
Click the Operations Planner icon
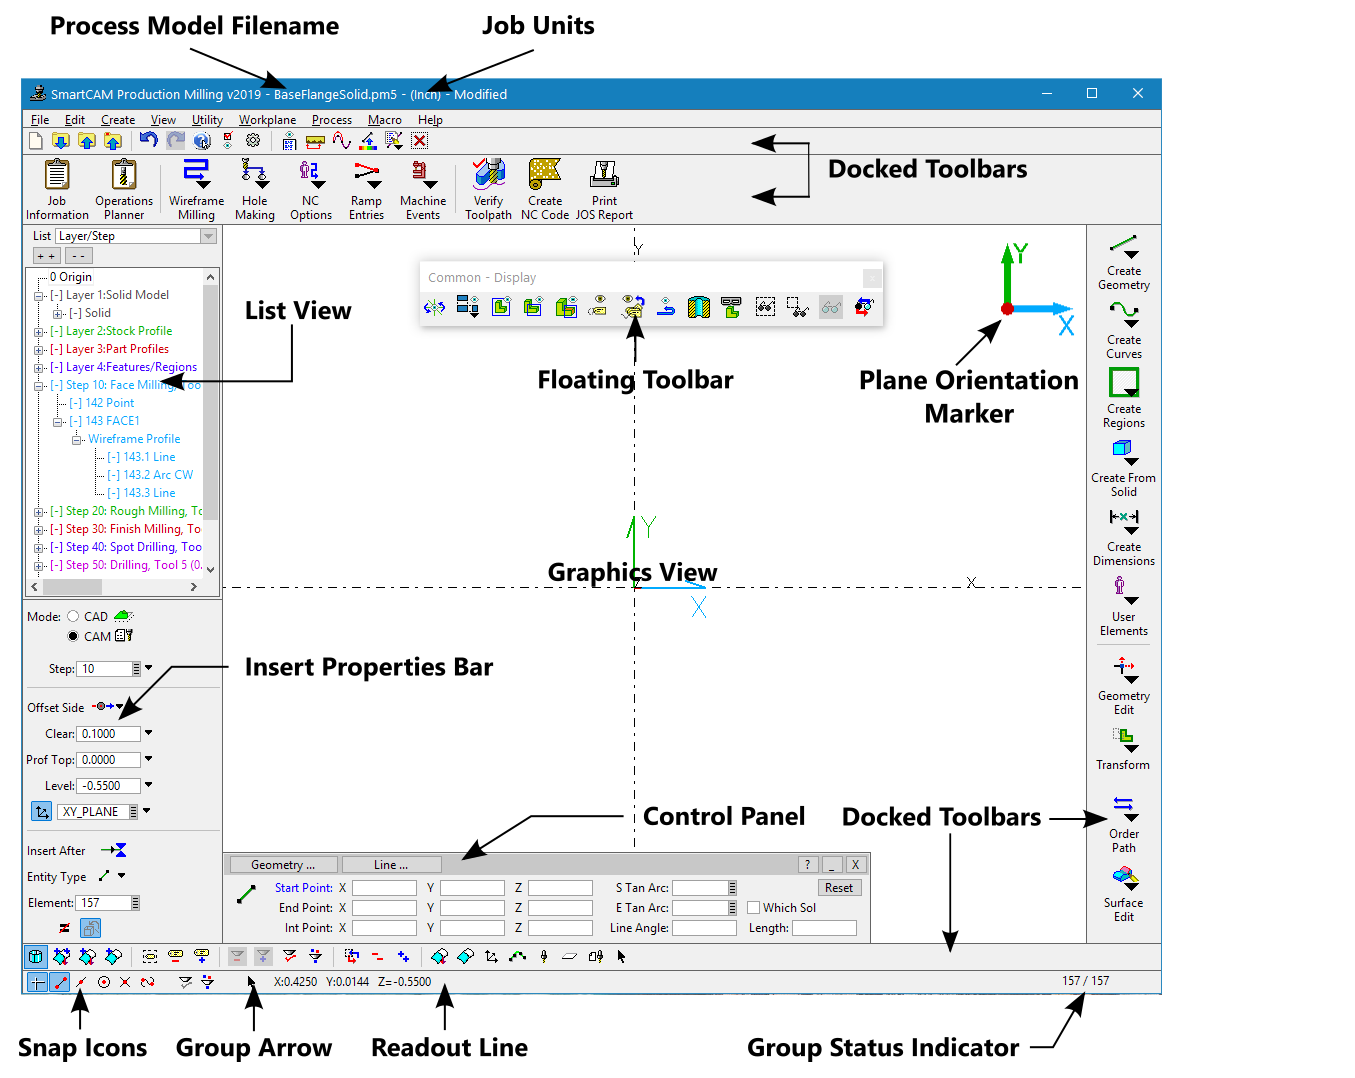(x=124, y=176)
